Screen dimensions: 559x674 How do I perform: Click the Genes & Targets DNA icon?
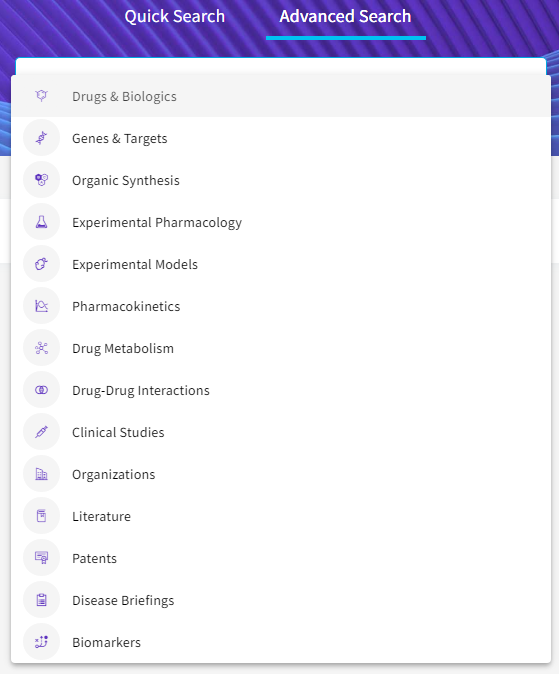tap(41, 138)
